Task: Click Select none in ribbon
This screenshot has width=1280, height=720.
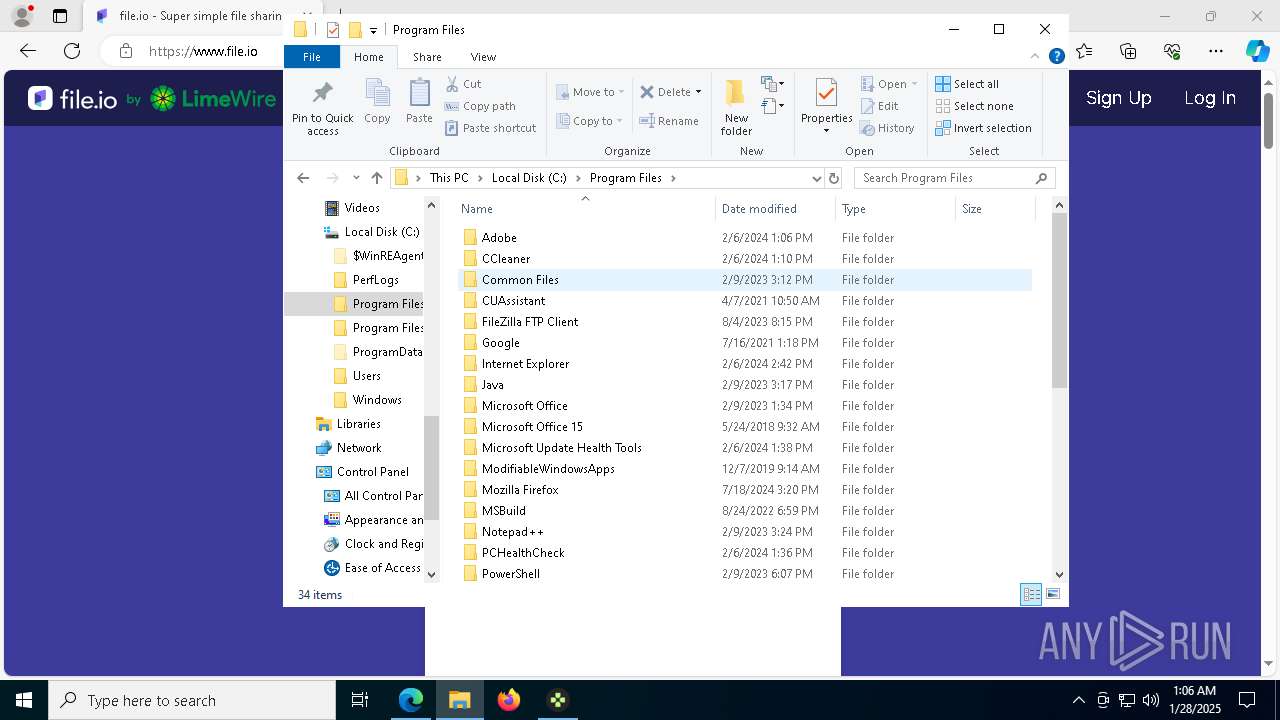Action: point(974,106)
